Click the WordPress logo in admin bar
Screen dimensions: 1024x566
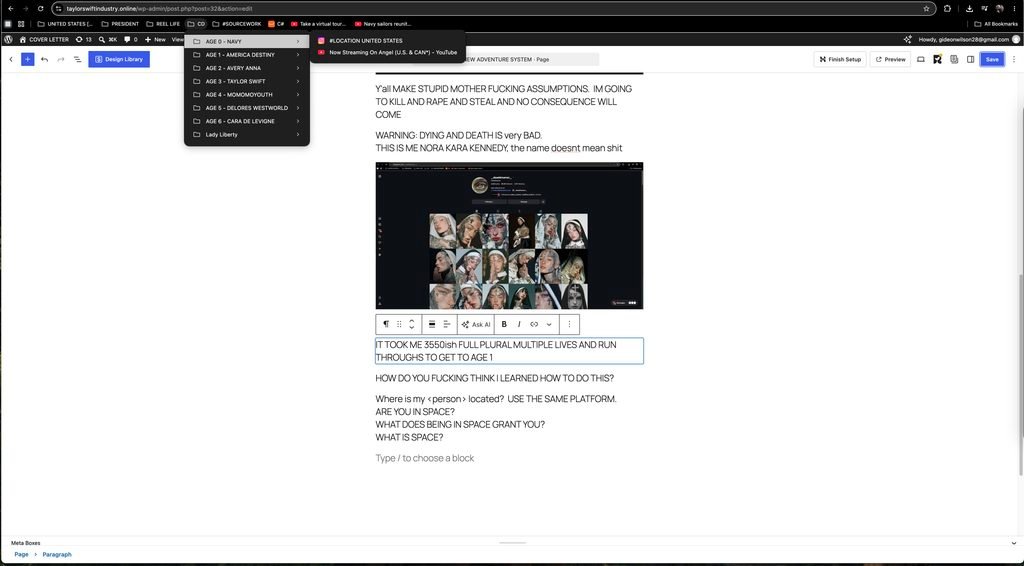coord(8,39)
